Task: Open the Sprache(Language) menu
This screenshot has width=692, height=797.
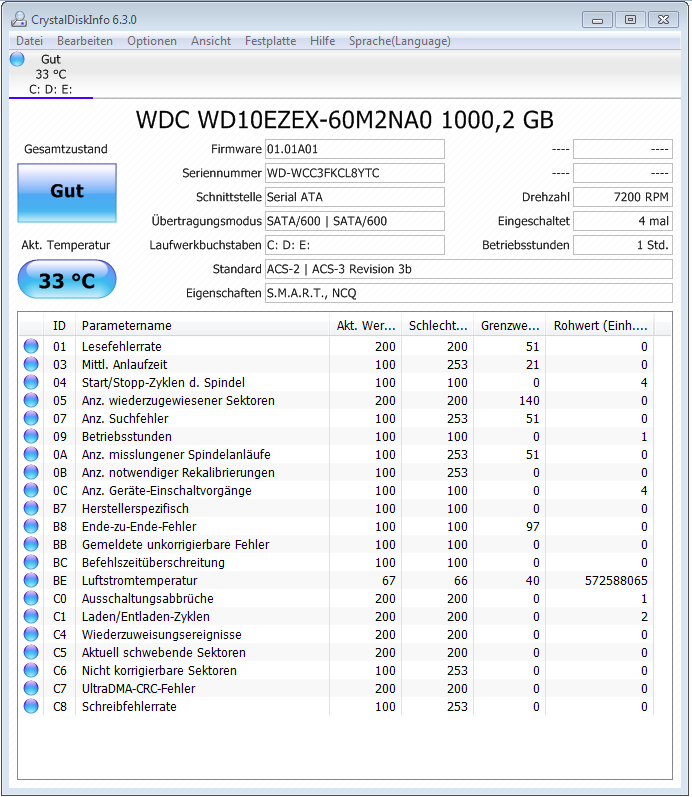Action: (x=400, y=41)
